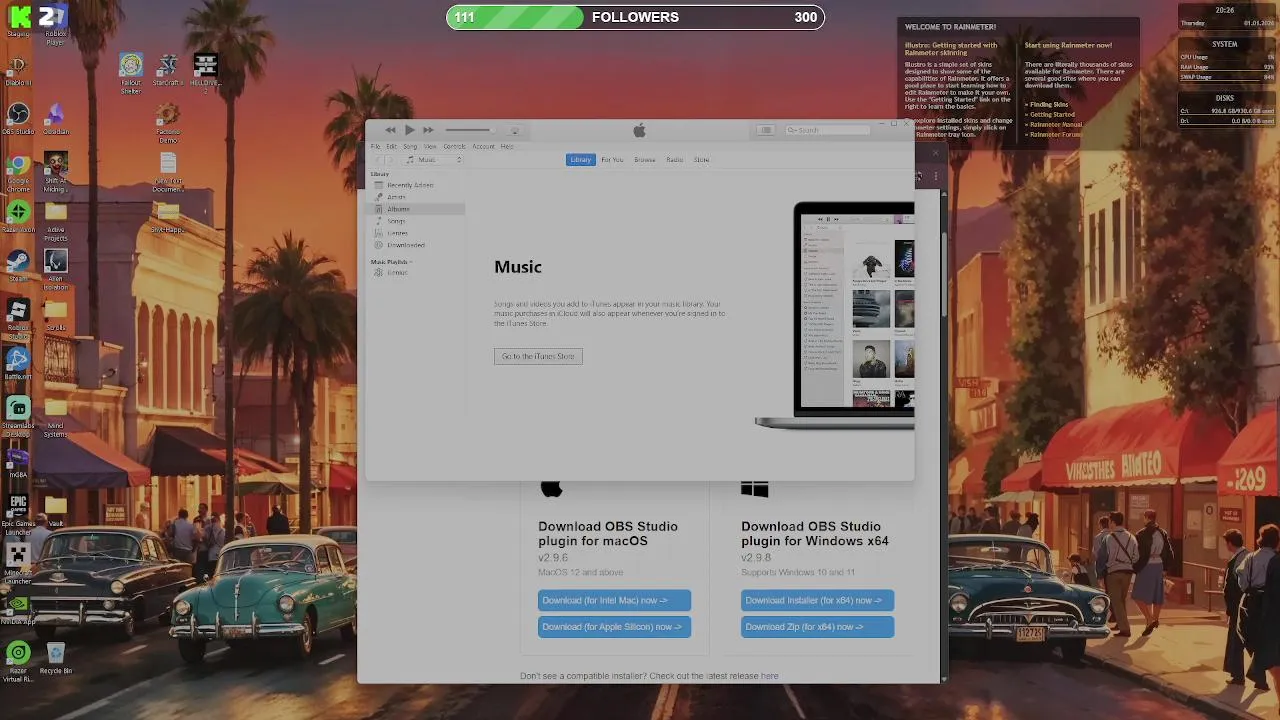Open the Razer Axon desktop icon
Screen dimensions: 1280x720
click(18, 218)
